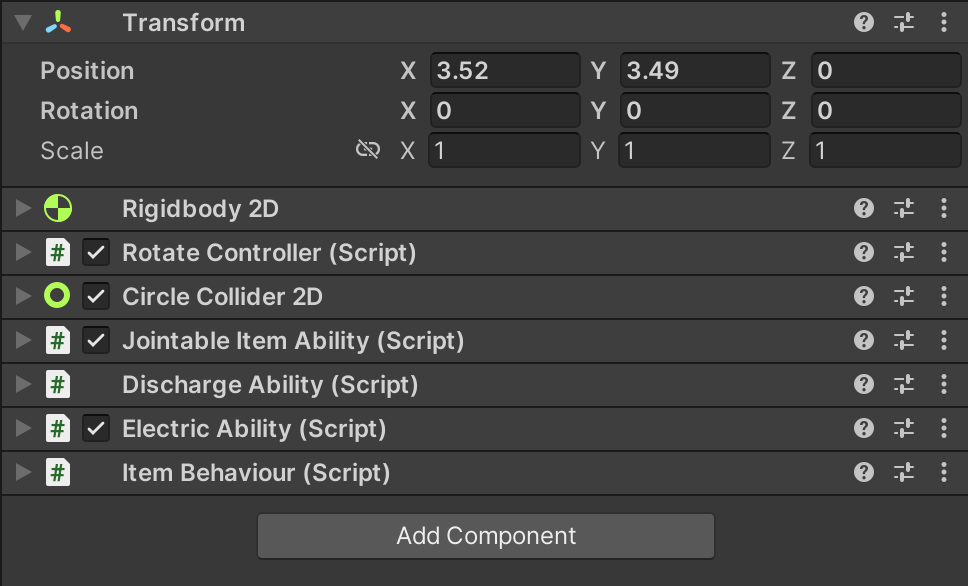Open the Transform component's three-dot context menu
This screenshot has width=968, height=586.
[x=944, y=22]
